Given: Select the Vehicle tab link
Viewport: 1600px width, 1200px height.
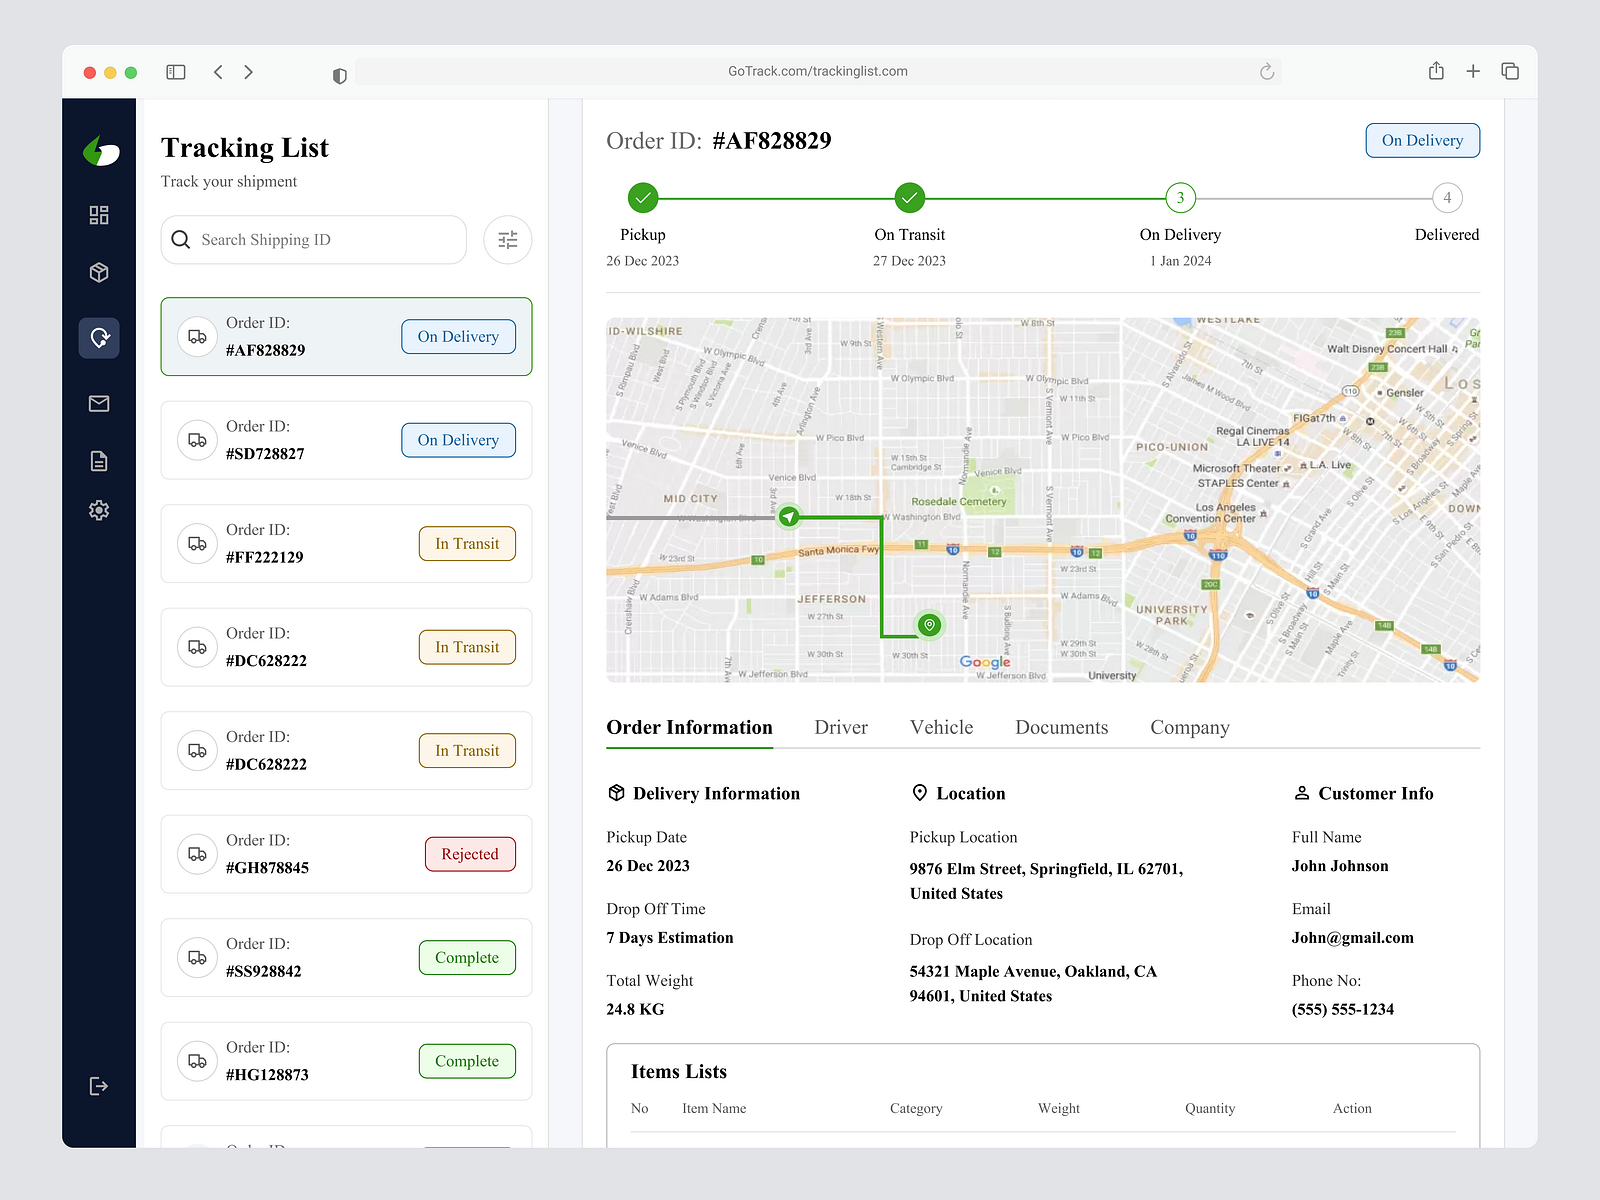Looking at the screenshot, I should point(940,727).
